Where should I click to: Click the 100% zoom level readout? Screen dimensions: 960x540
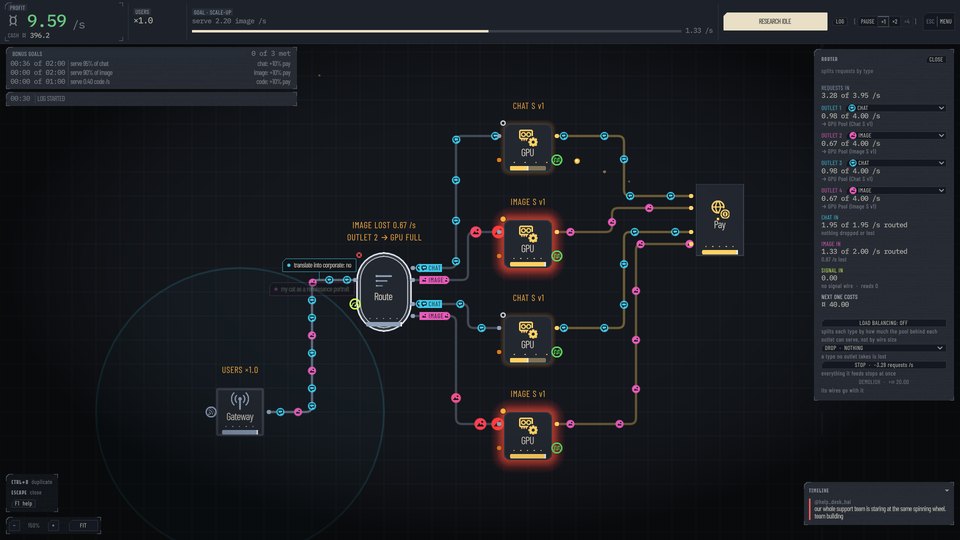coord(34,525)
